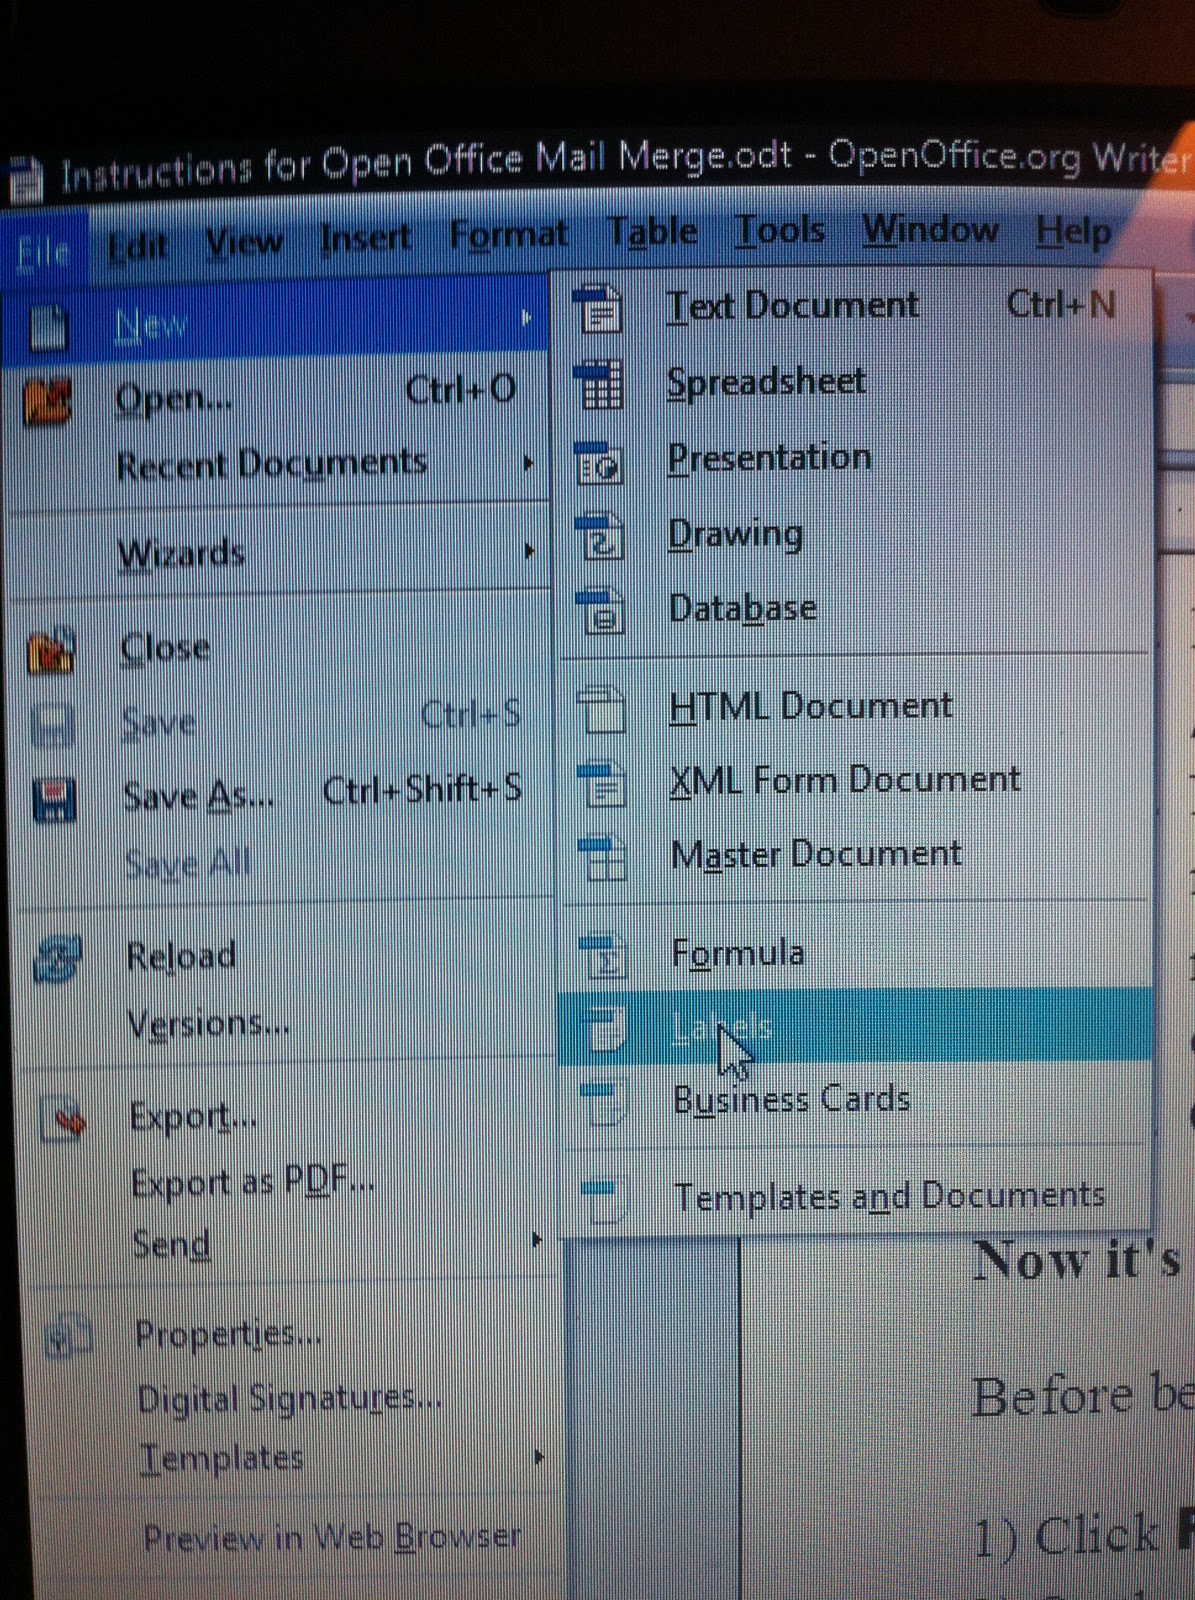Screen dimensions: 1195x1600
Task: Click the Labels icon in submenu
Action: (603, 1027)
